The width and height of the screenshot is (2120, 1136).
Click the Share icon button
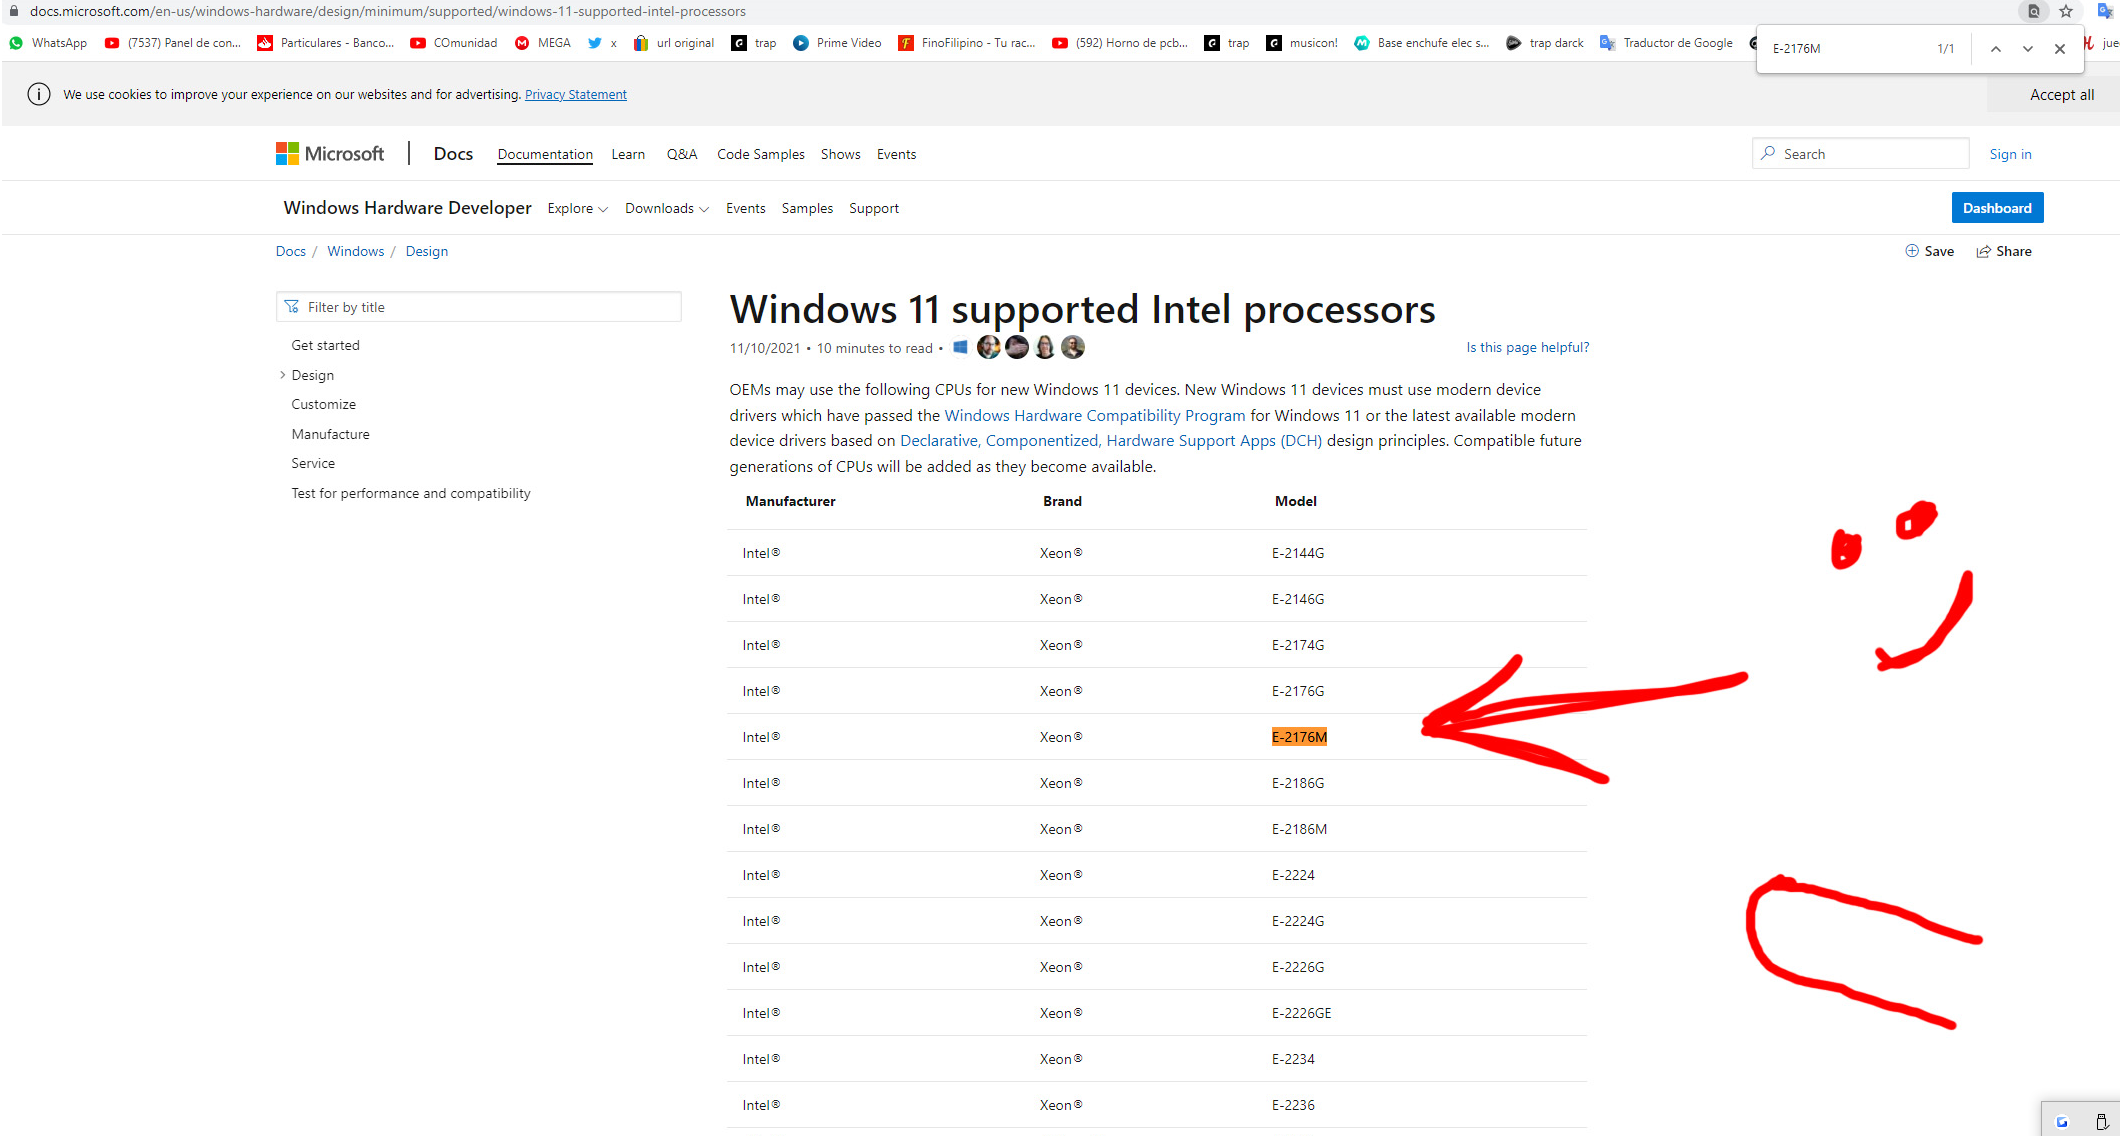coord(2003,252)
